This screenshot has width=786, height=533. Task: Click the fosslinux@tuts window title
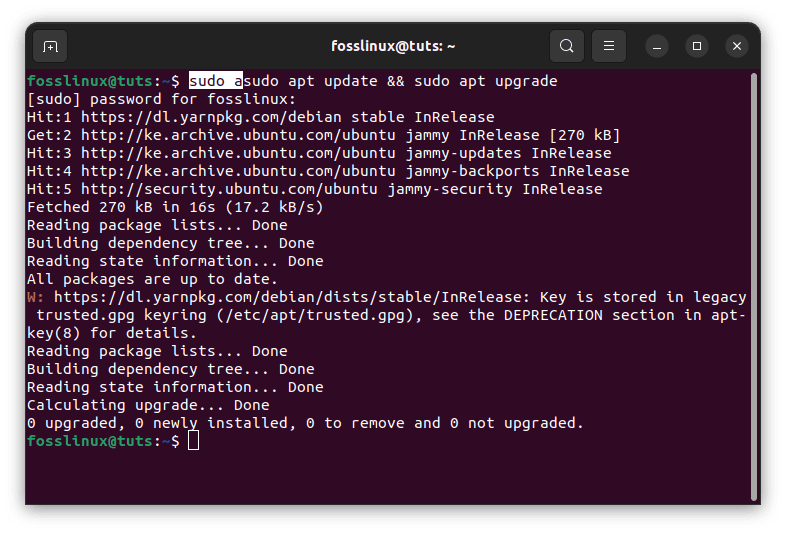(393, 46)
